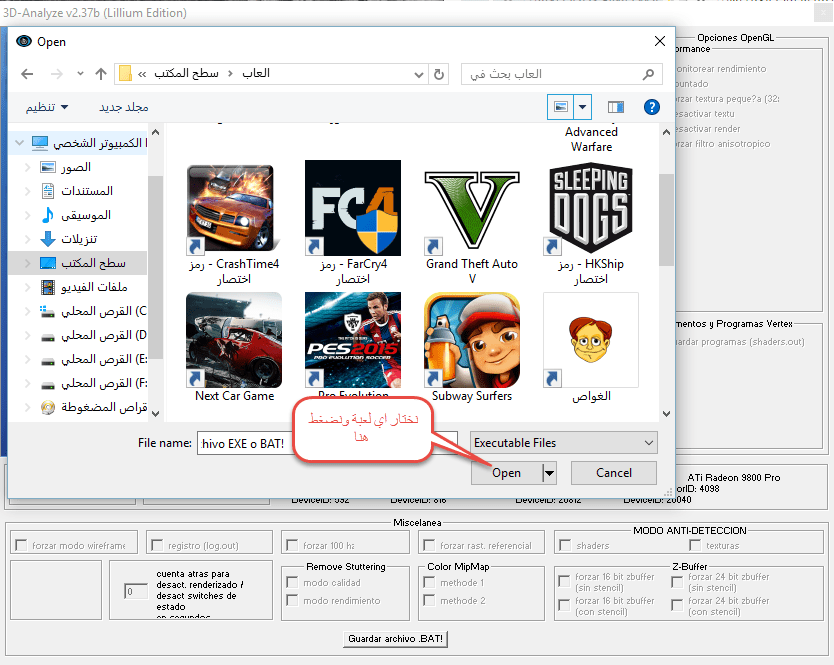Open the recent locations dropdown arrow
834x665 pixels.
point(80,74)
